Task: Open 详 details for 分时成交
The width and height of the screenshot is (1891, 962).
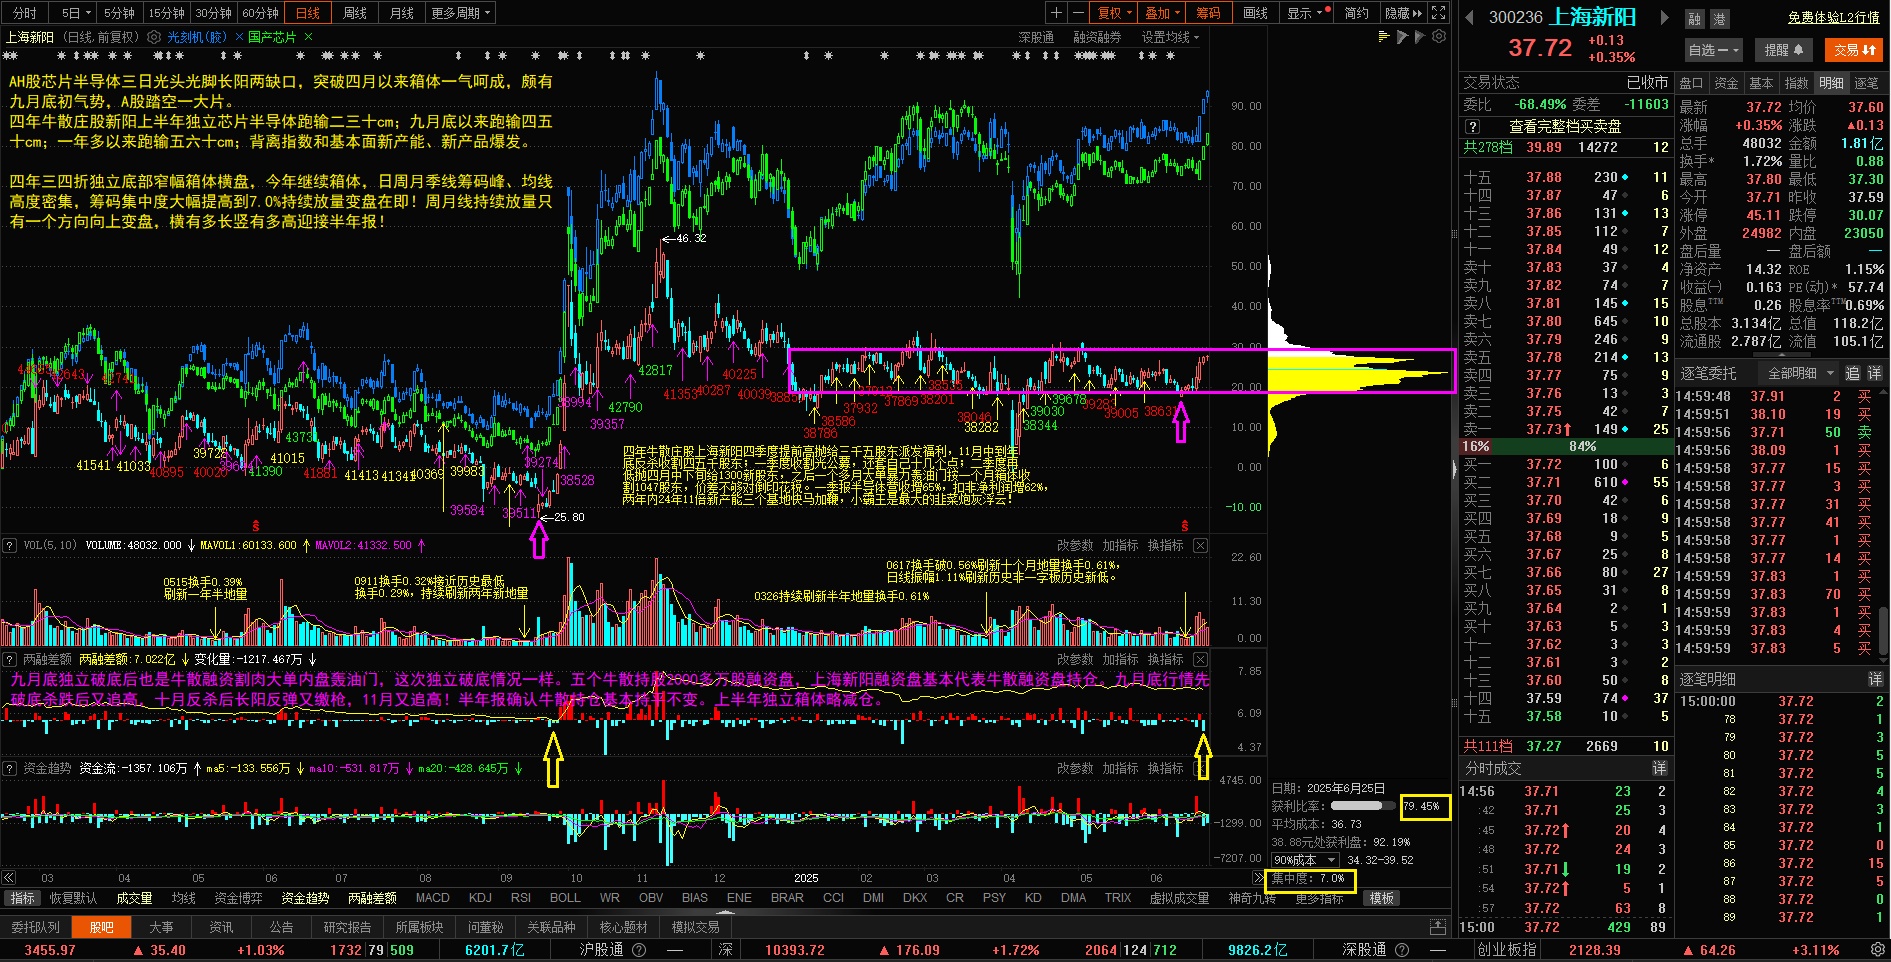Action: pyautogui.click(x=1659, y=768)
